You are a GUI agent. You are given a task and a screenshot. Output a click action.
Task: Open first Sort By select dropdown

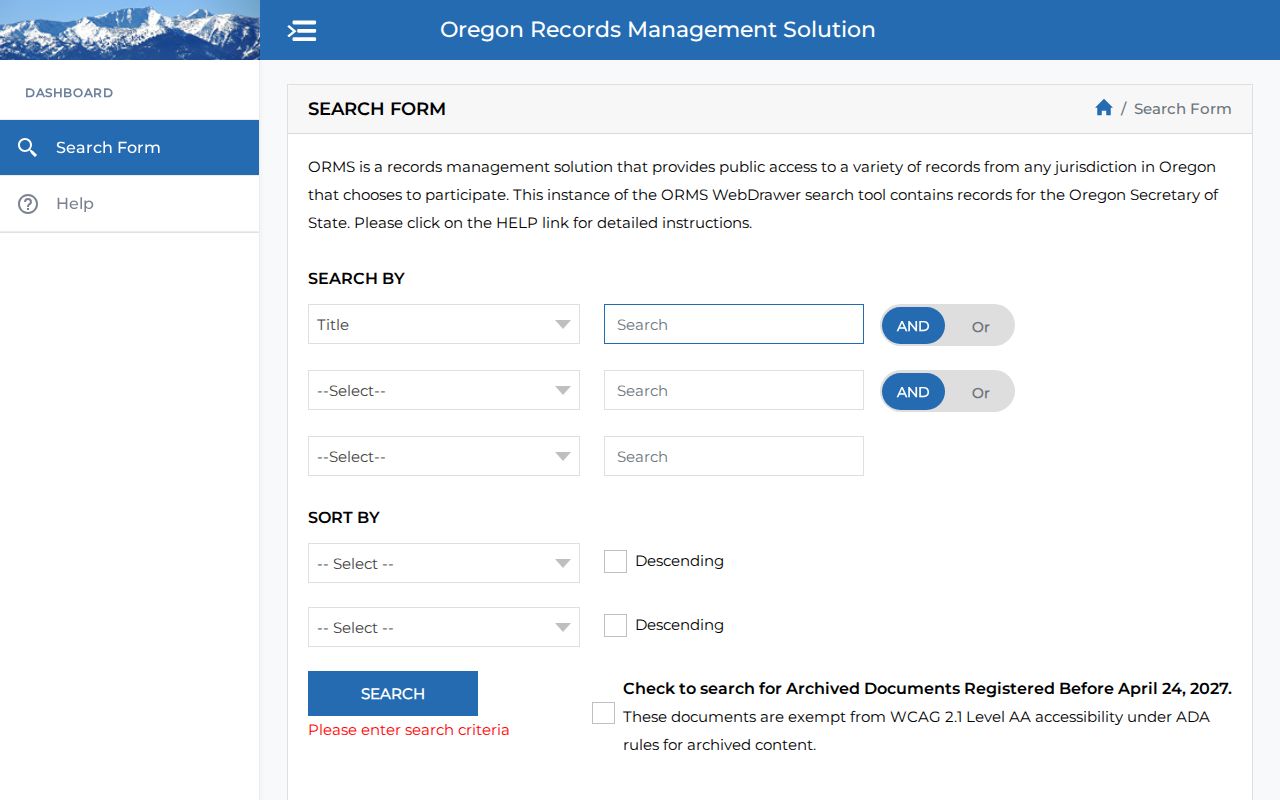click(x=444, y=564)
